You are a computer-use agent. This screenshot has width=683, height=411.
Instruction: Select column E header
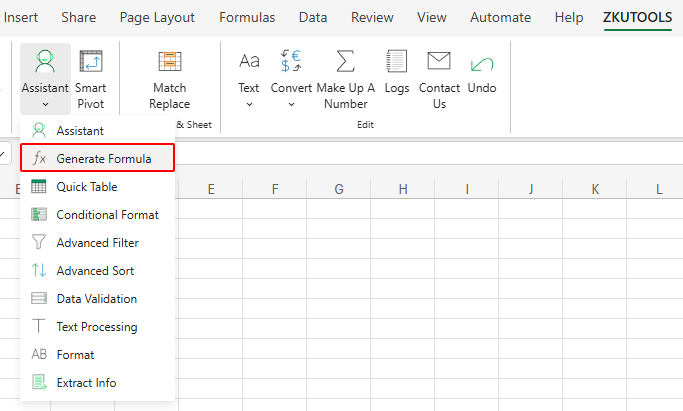(211, 189)
